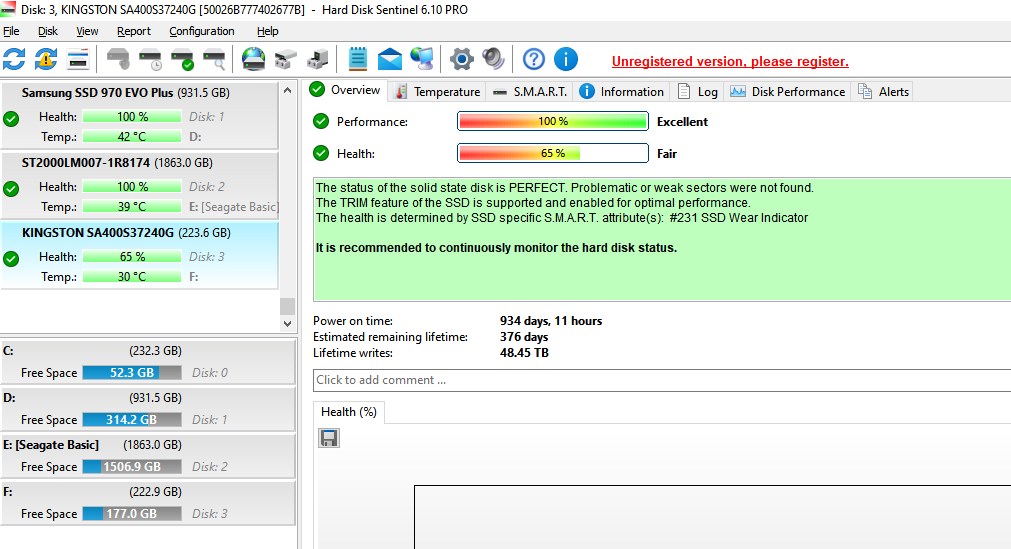Switch to the Log tab

pyautogui.click(x=698, y=92)
